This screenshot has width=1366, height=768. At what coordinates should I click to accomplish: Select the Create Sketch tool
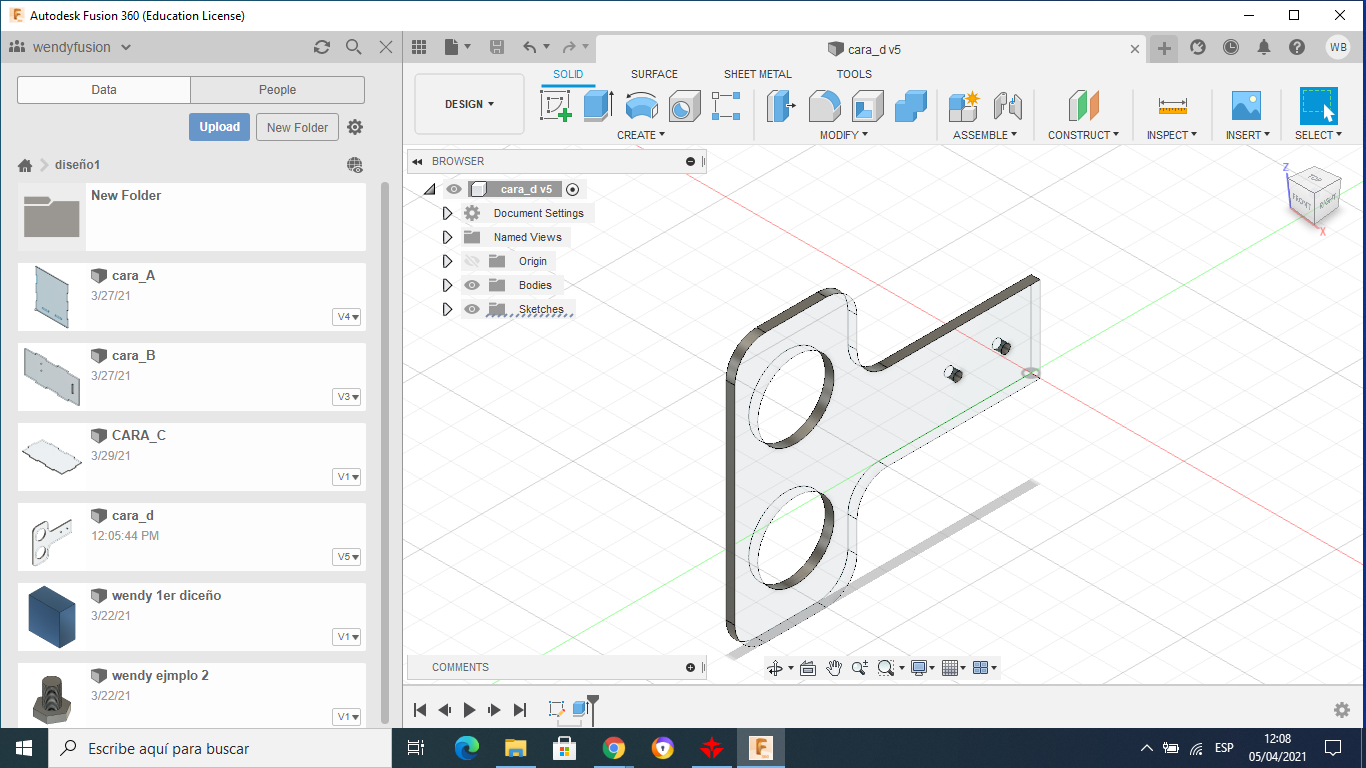pos(556,105)
